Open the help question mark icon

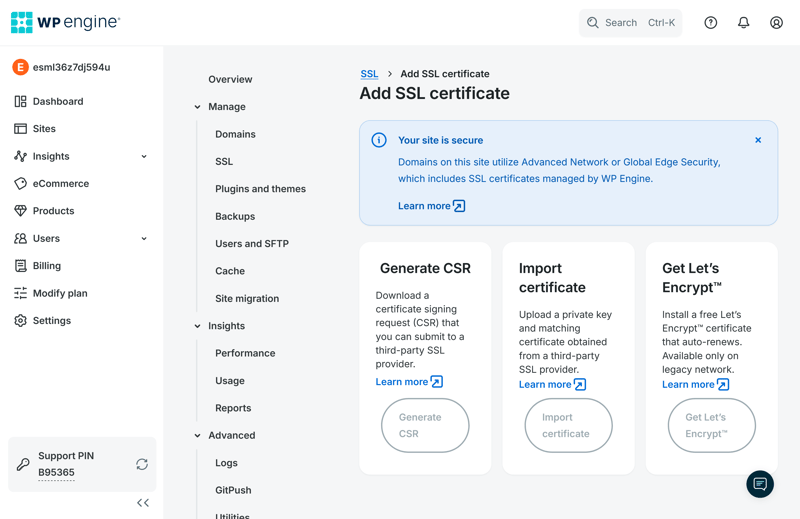coord(711,22)
